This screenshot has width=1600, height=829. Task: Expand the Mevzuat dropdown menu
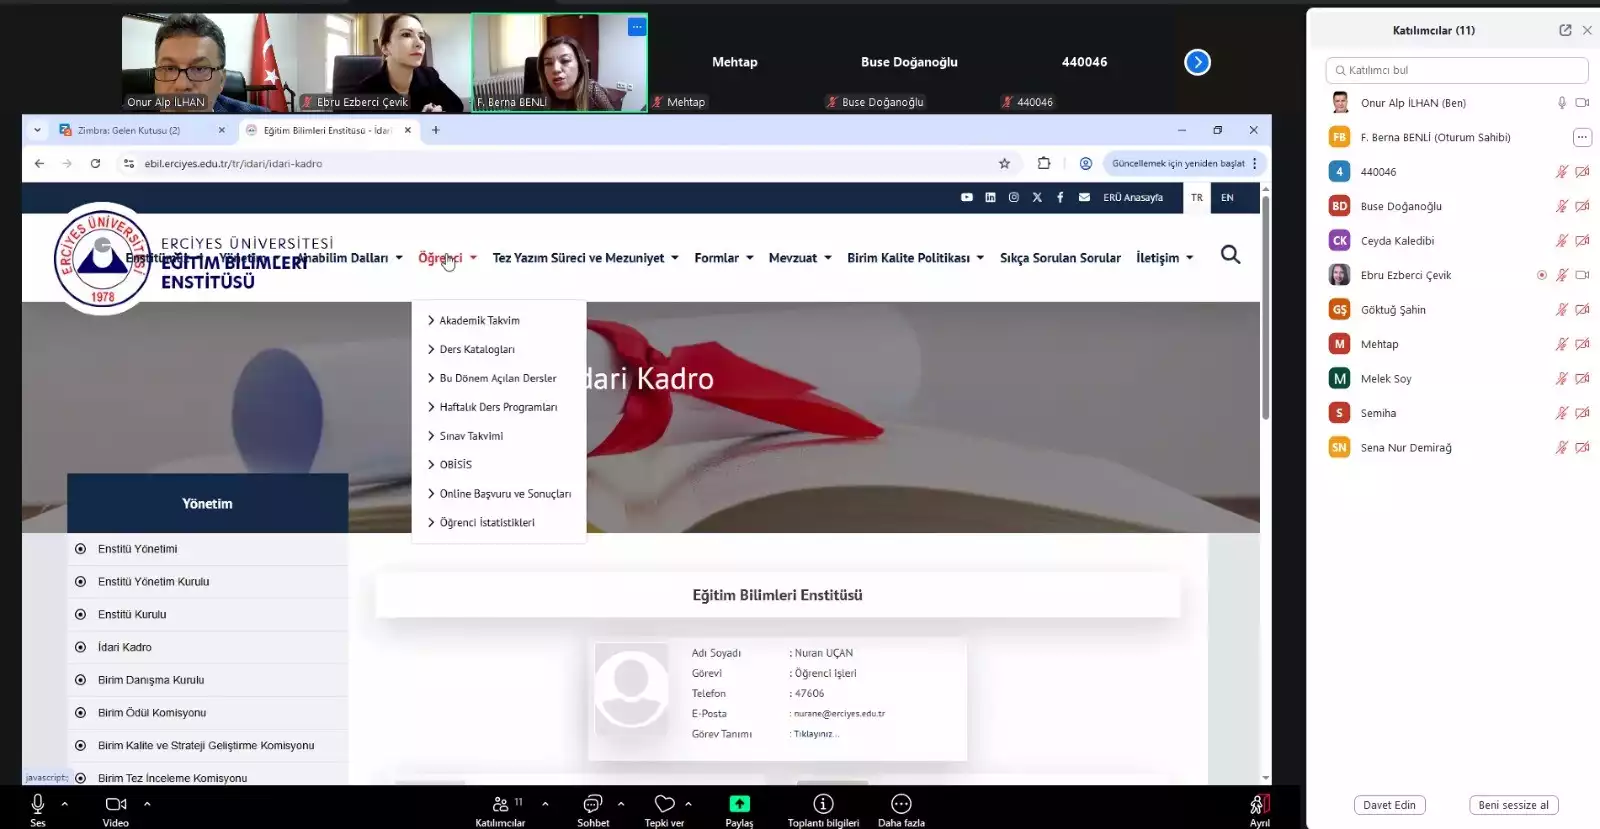pos(799,258)
